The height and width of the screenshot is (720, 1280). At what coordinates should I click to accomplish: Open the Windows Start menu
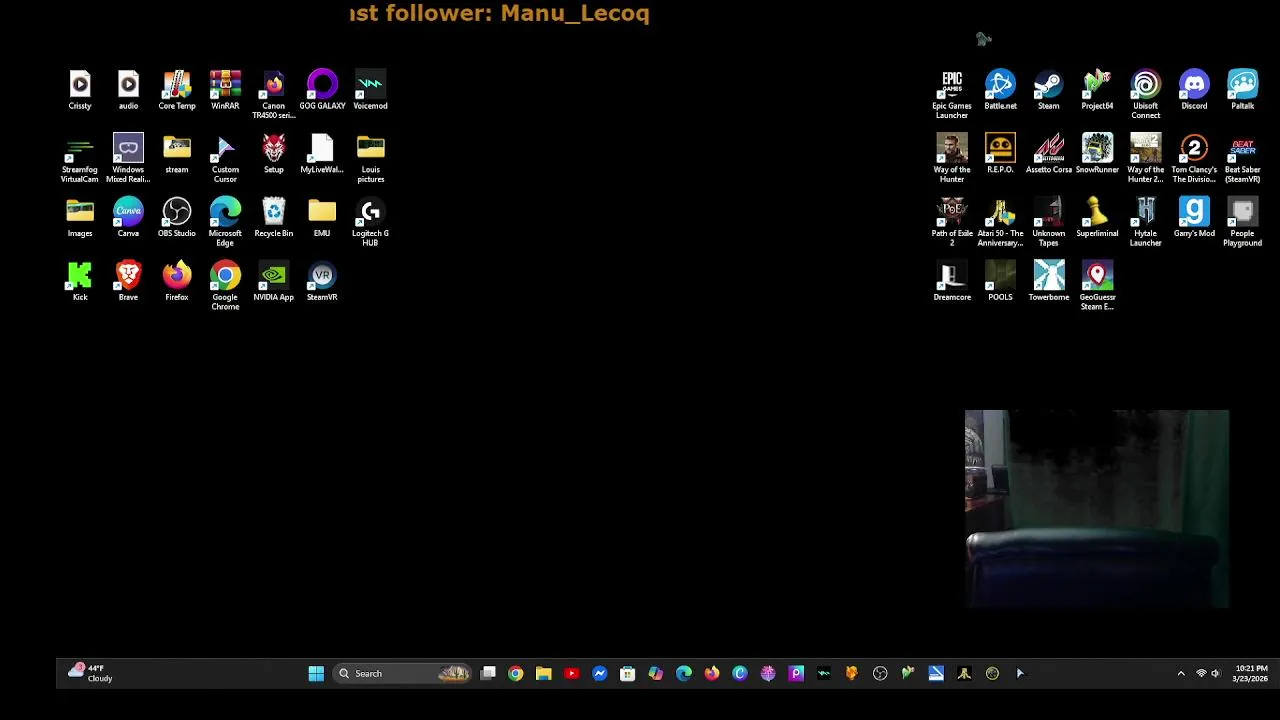click(316, 674)
